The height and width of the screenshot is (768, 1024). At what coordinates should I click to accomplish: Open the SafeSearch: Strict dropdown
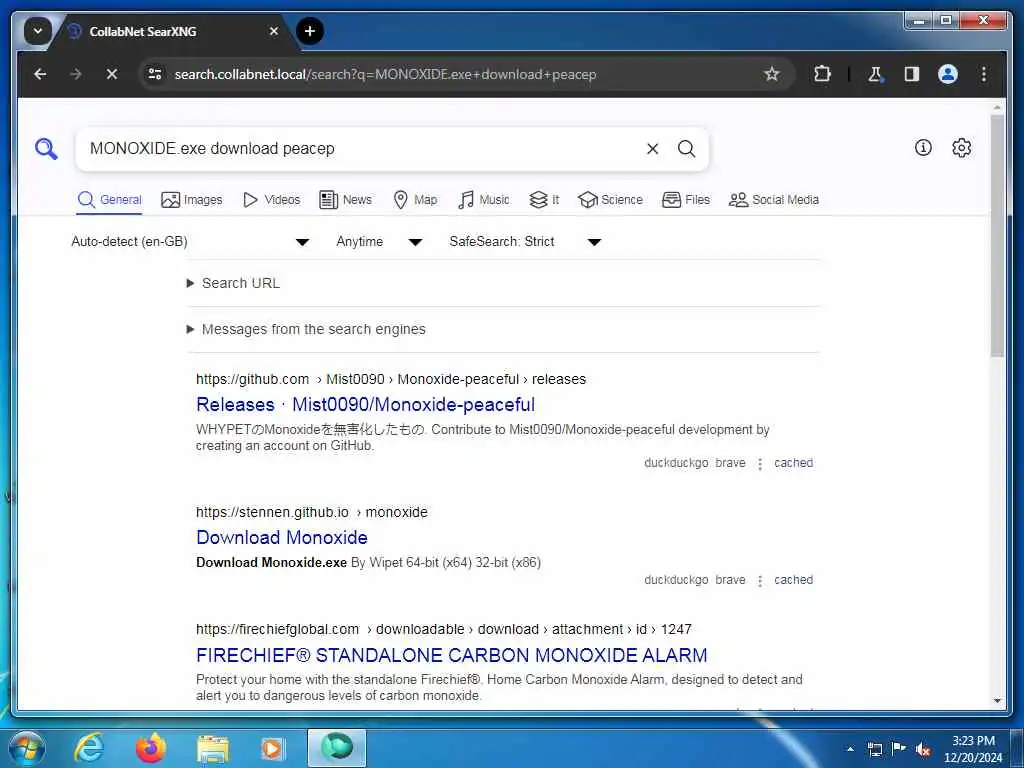(525, 242)
